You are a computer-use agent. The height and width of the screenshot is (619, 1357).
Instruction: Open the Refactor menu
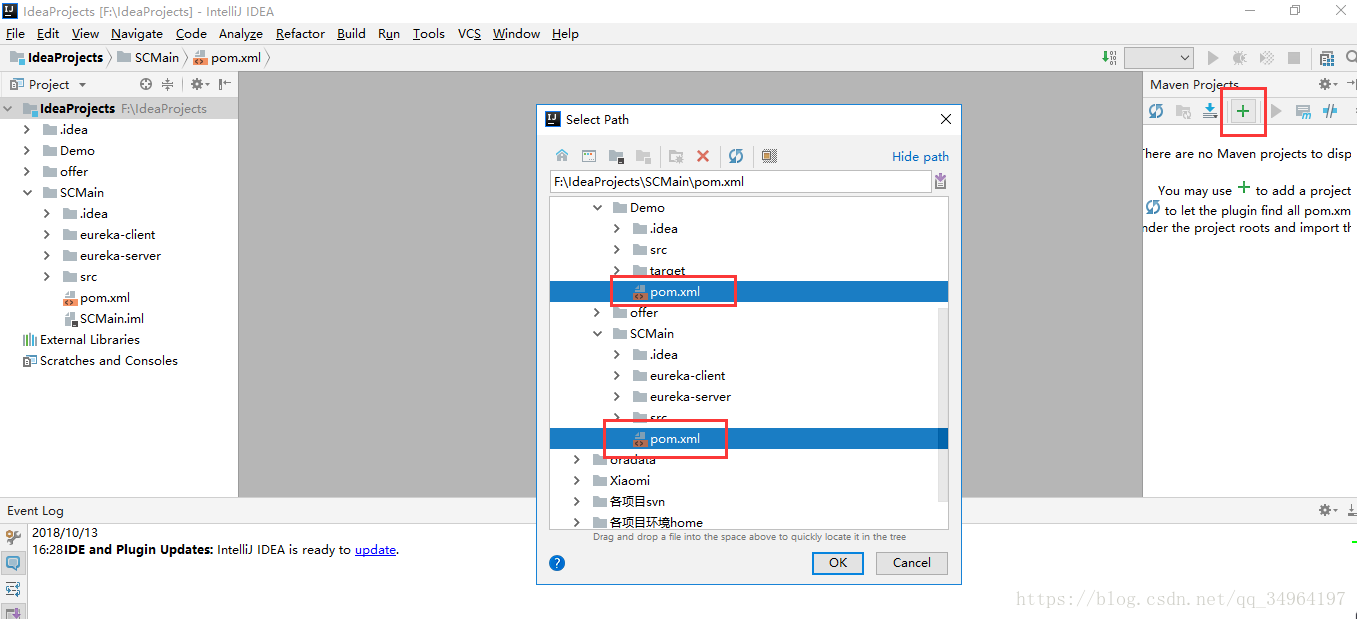coord(300,33)
